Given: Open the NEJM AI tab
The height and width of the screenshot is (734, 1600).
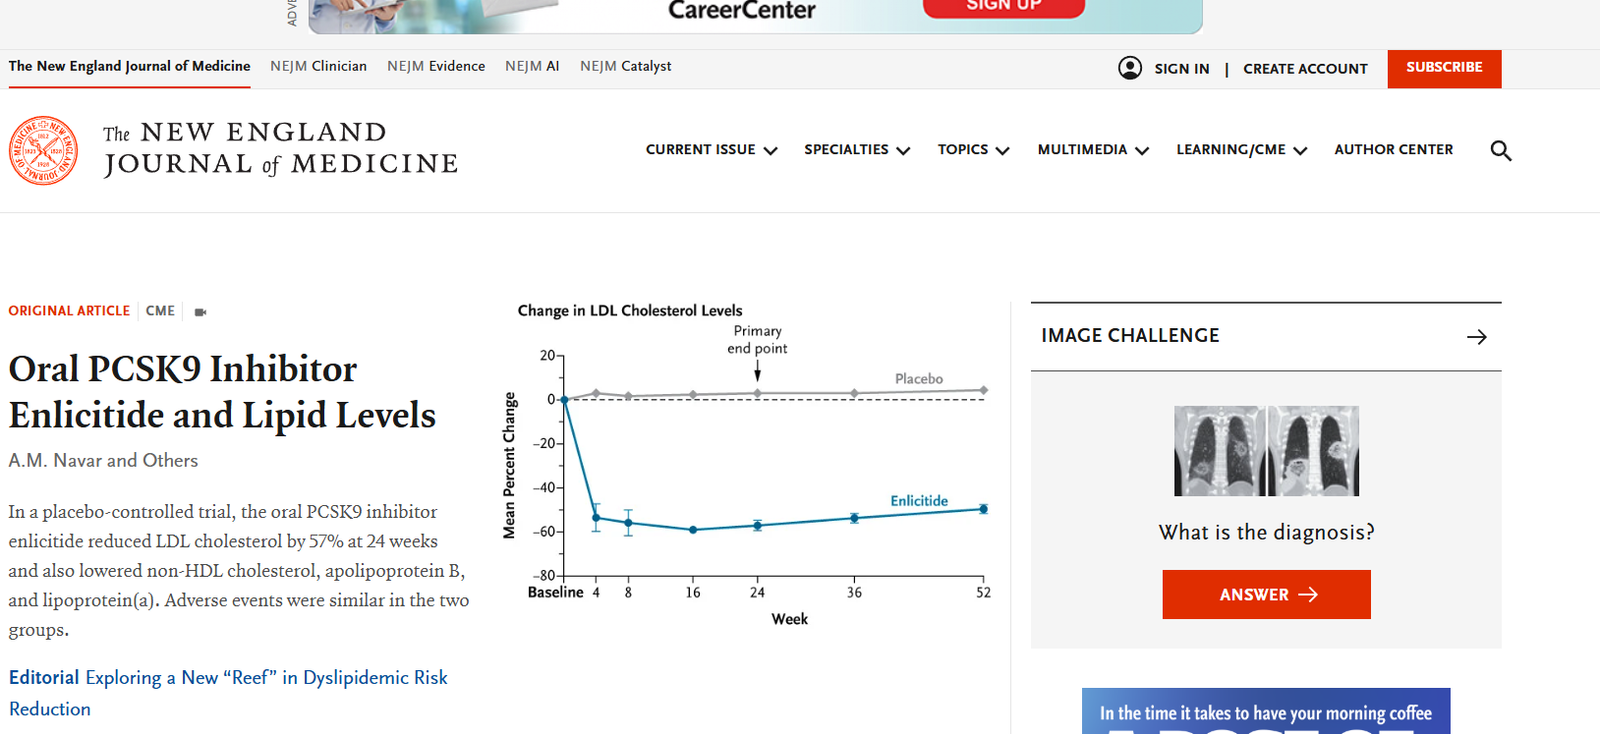Looking at the screenshot, I should 532,66.
